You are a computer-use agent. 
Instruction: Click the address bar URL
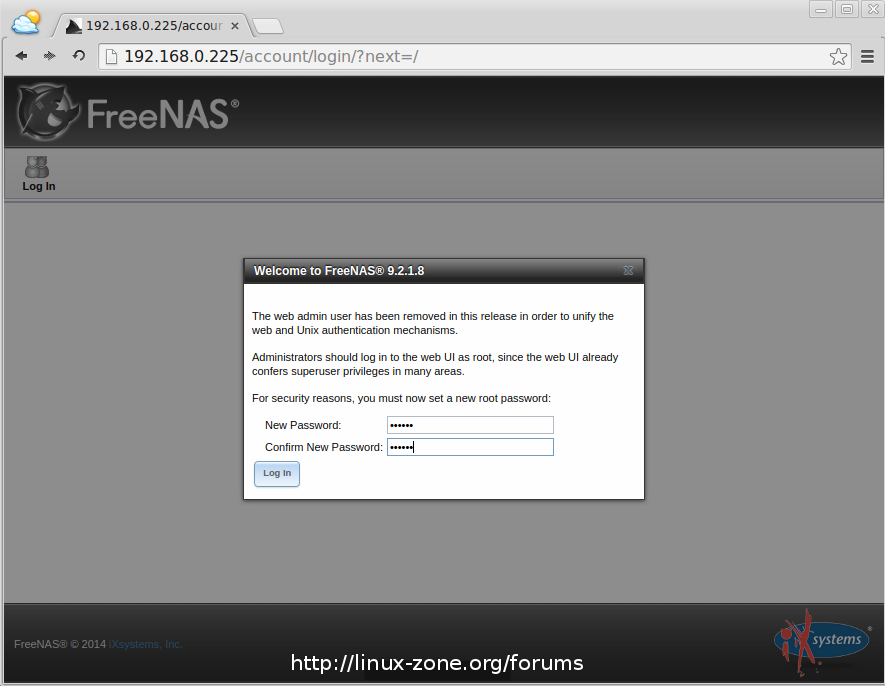(x=271, y=56)
